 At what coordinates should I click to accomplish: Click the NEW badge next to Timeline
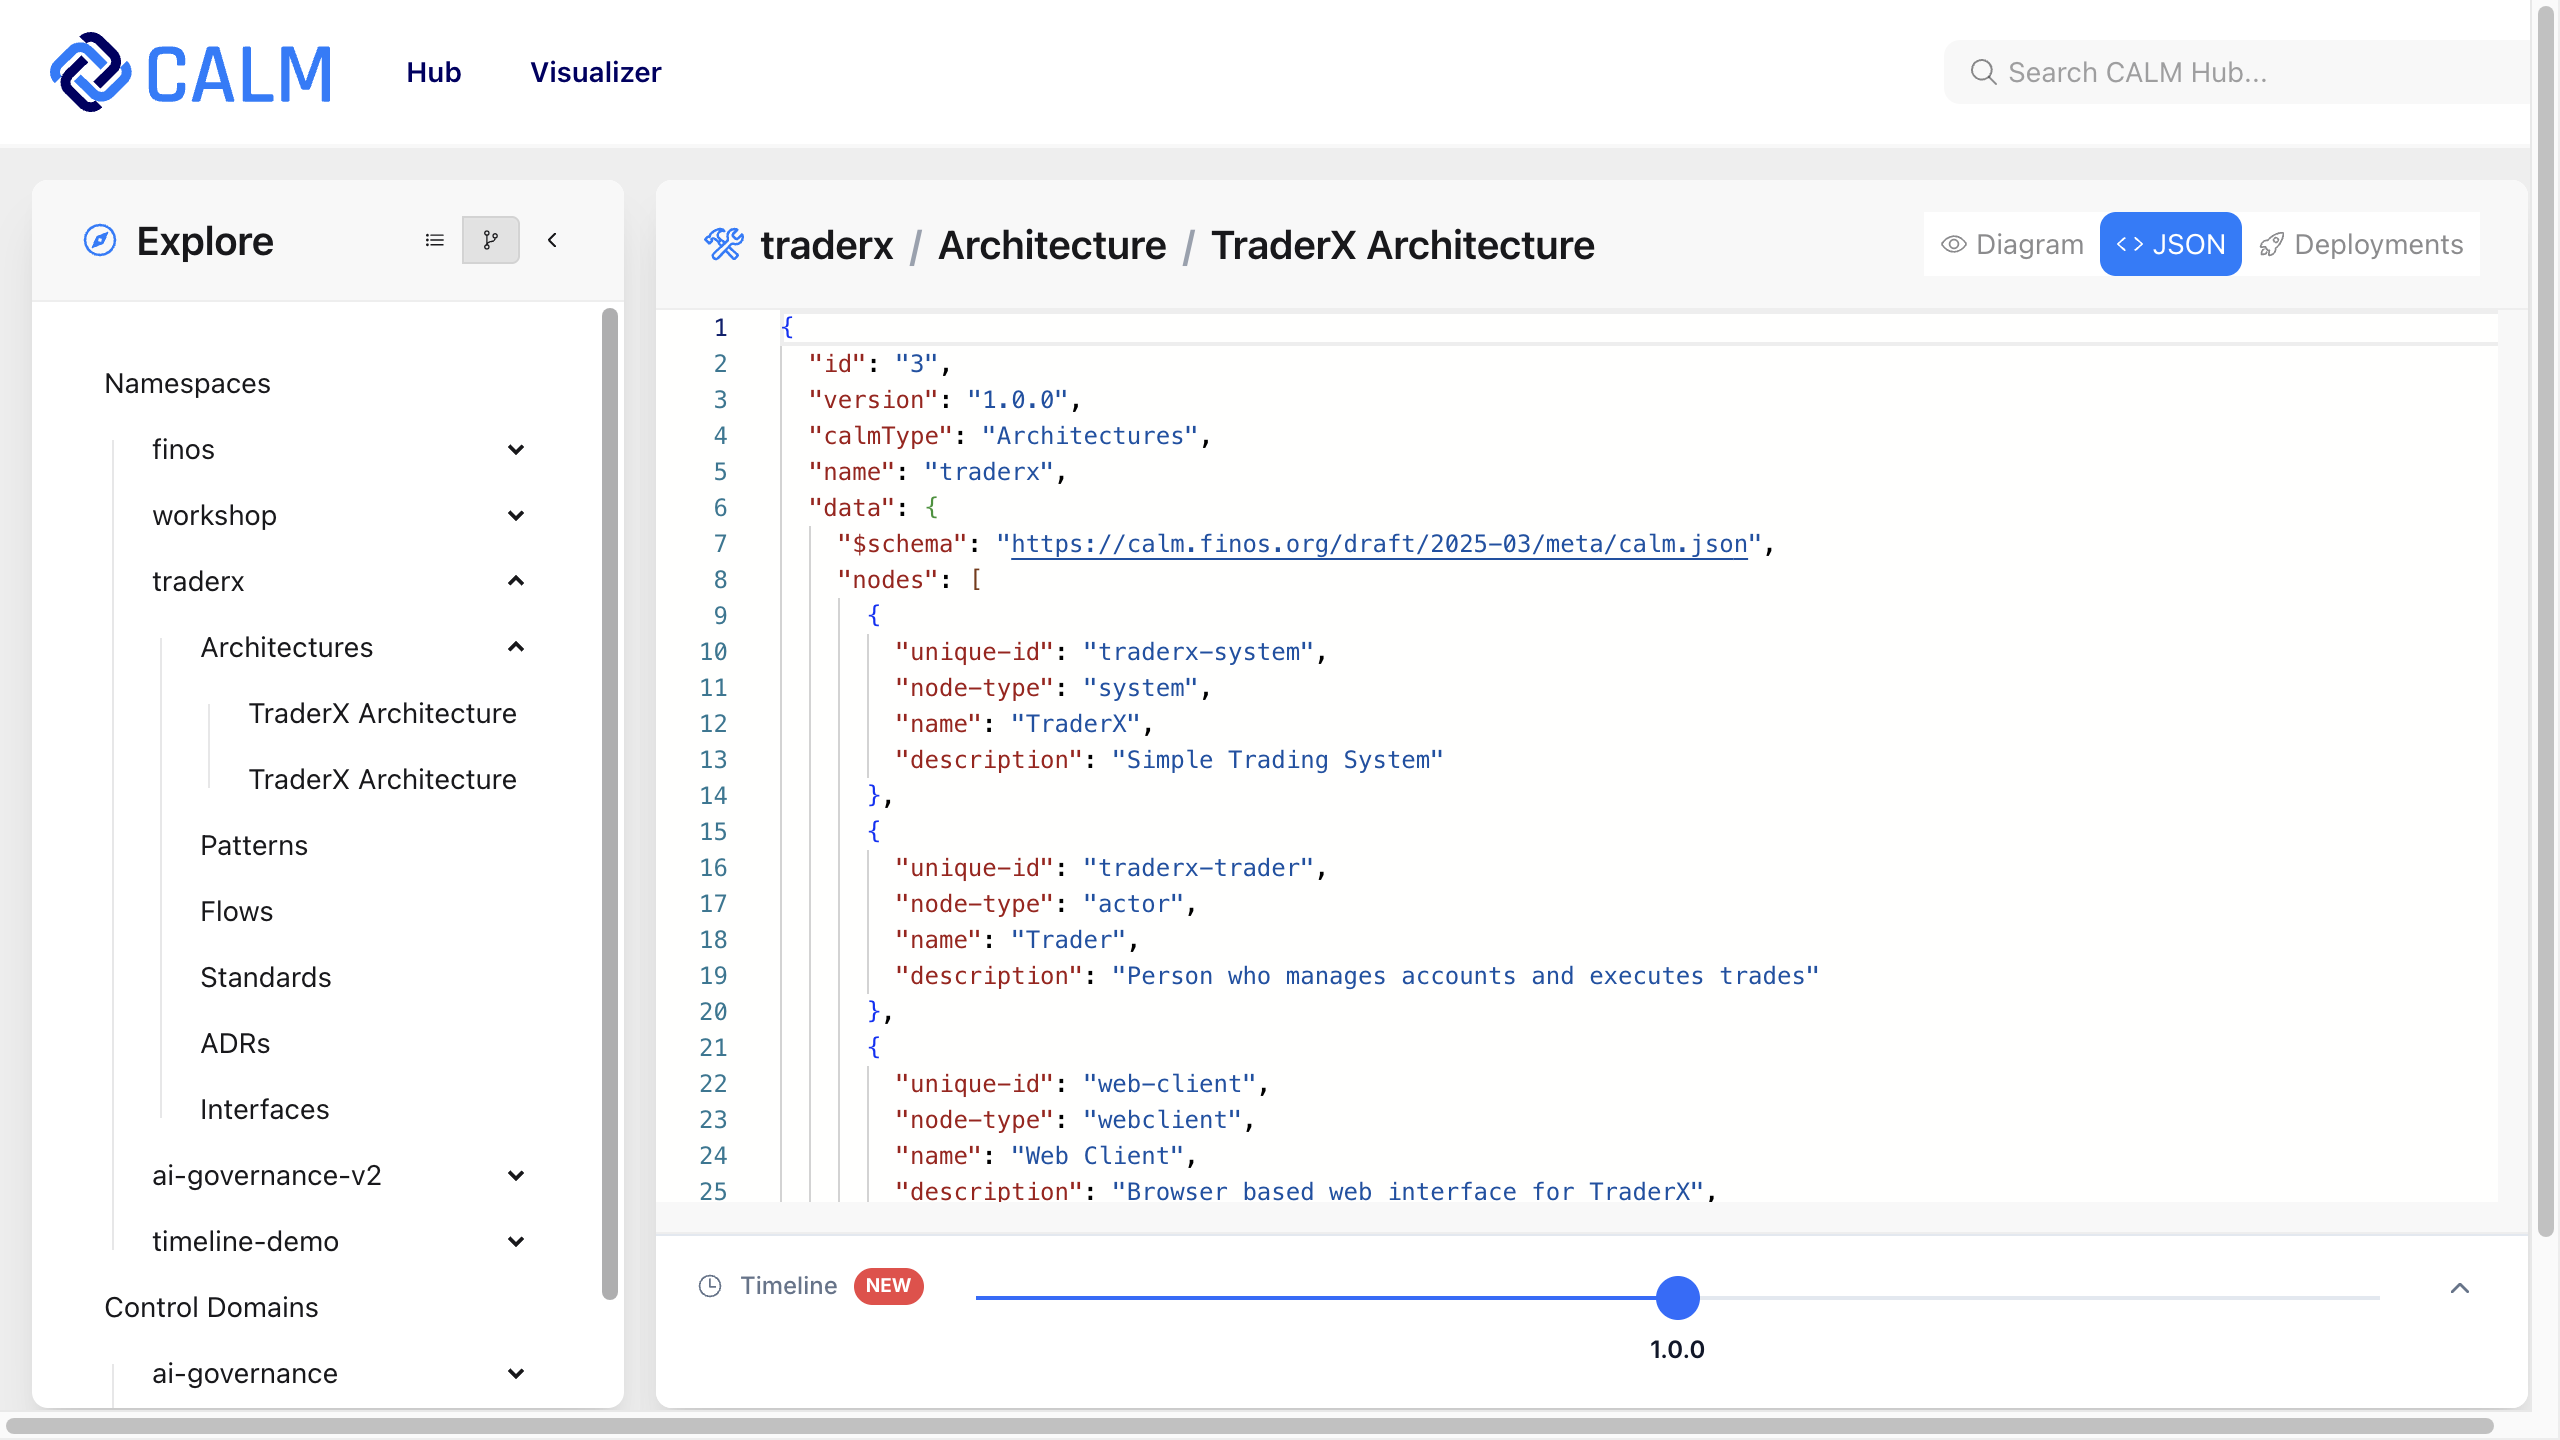(x=888, y=1286)
